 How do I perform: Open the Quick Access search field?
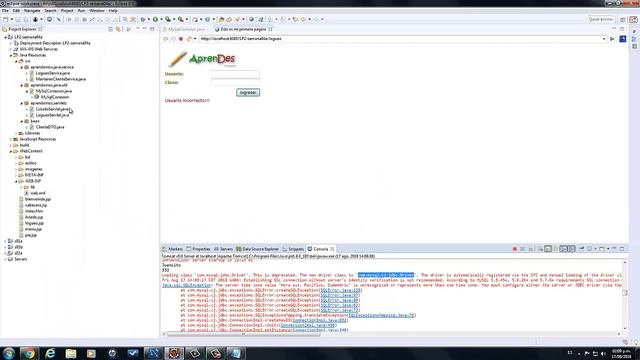601,19
